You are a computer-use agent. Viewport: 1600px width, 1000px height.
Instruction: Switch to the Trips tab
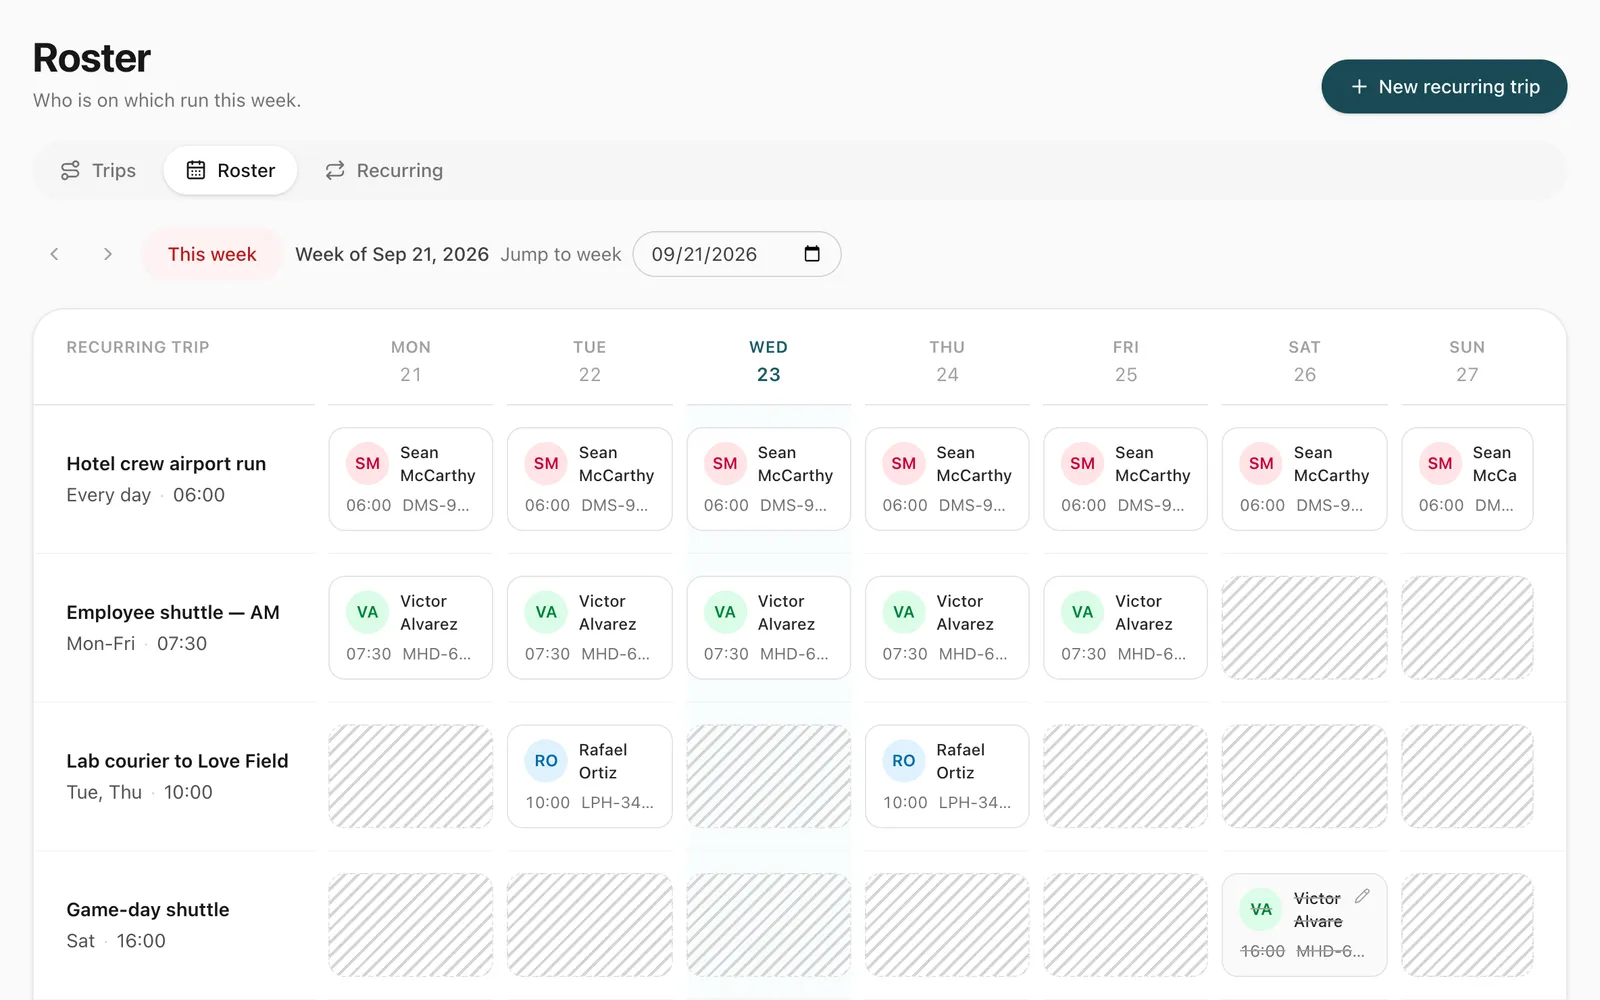click(98, 171)
